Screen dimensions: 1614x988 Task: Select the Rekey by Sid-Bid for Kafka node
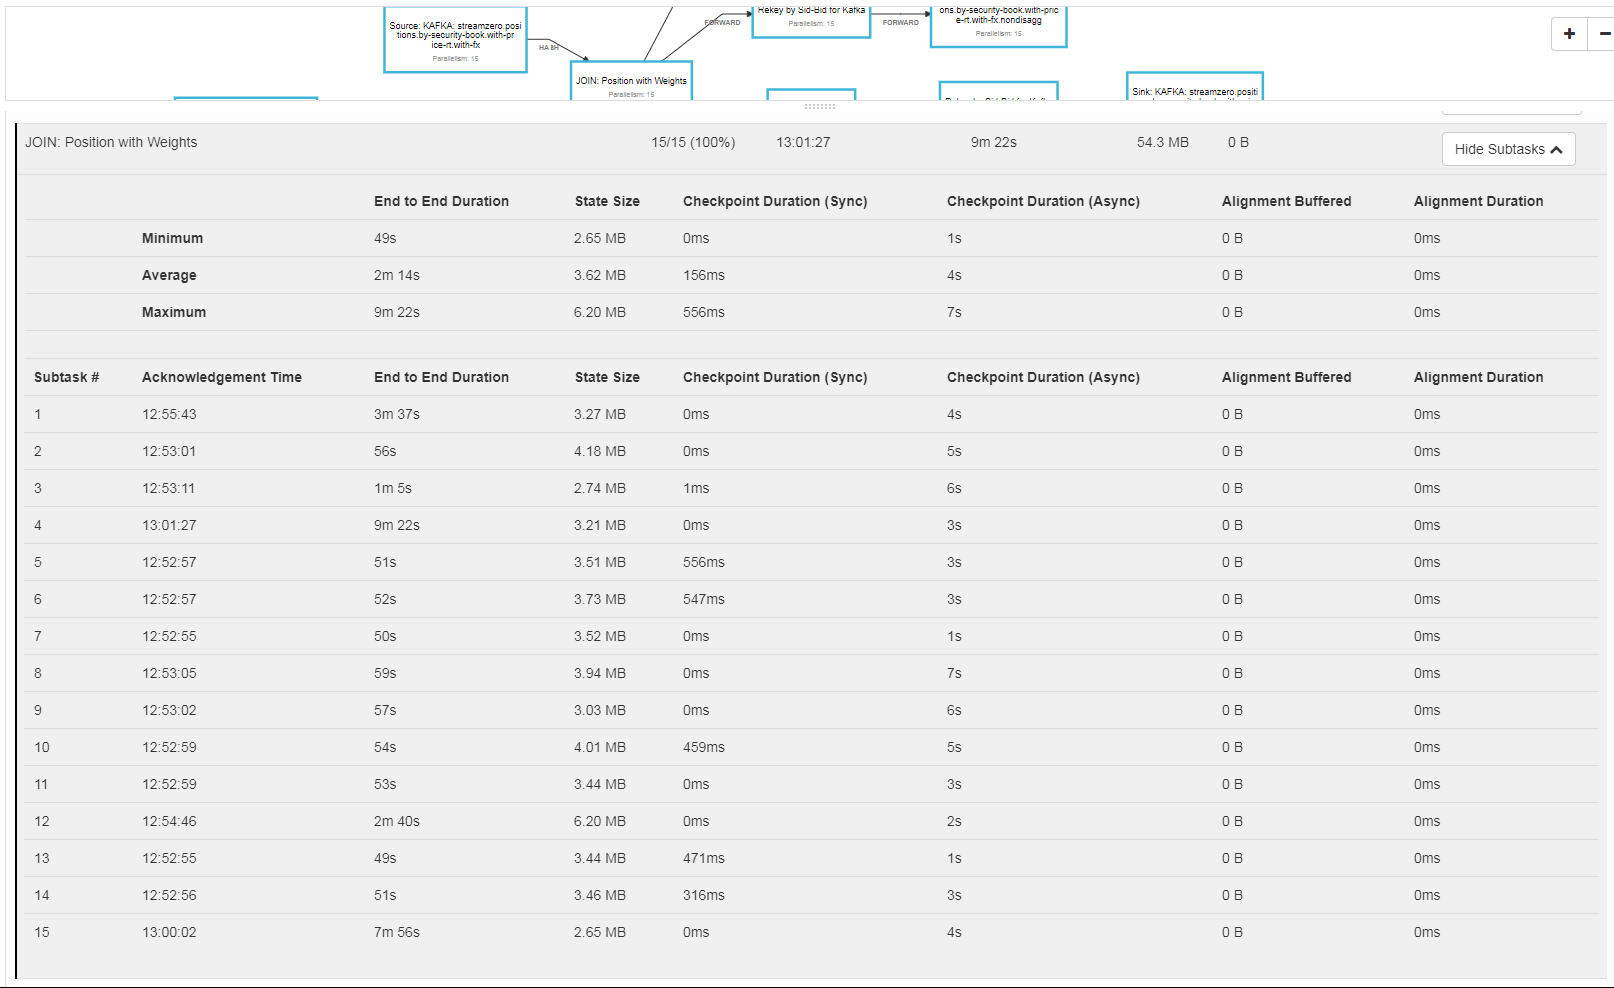[811, 19]
